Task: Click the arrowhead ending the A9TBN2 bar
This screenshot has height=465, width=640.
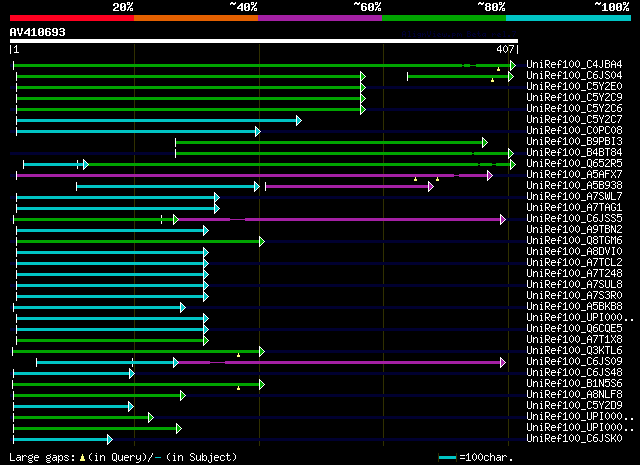Action: [206, 231]
